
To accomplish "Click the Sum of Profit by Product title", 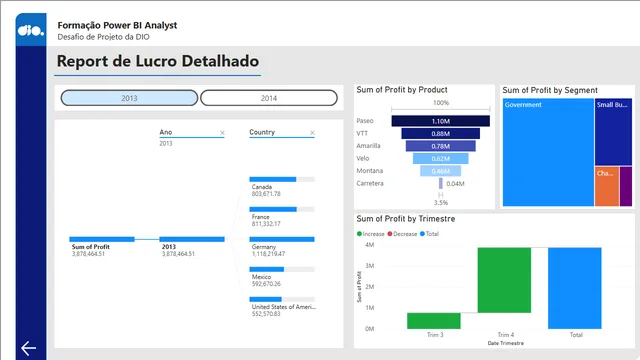I will coord(402,90).
